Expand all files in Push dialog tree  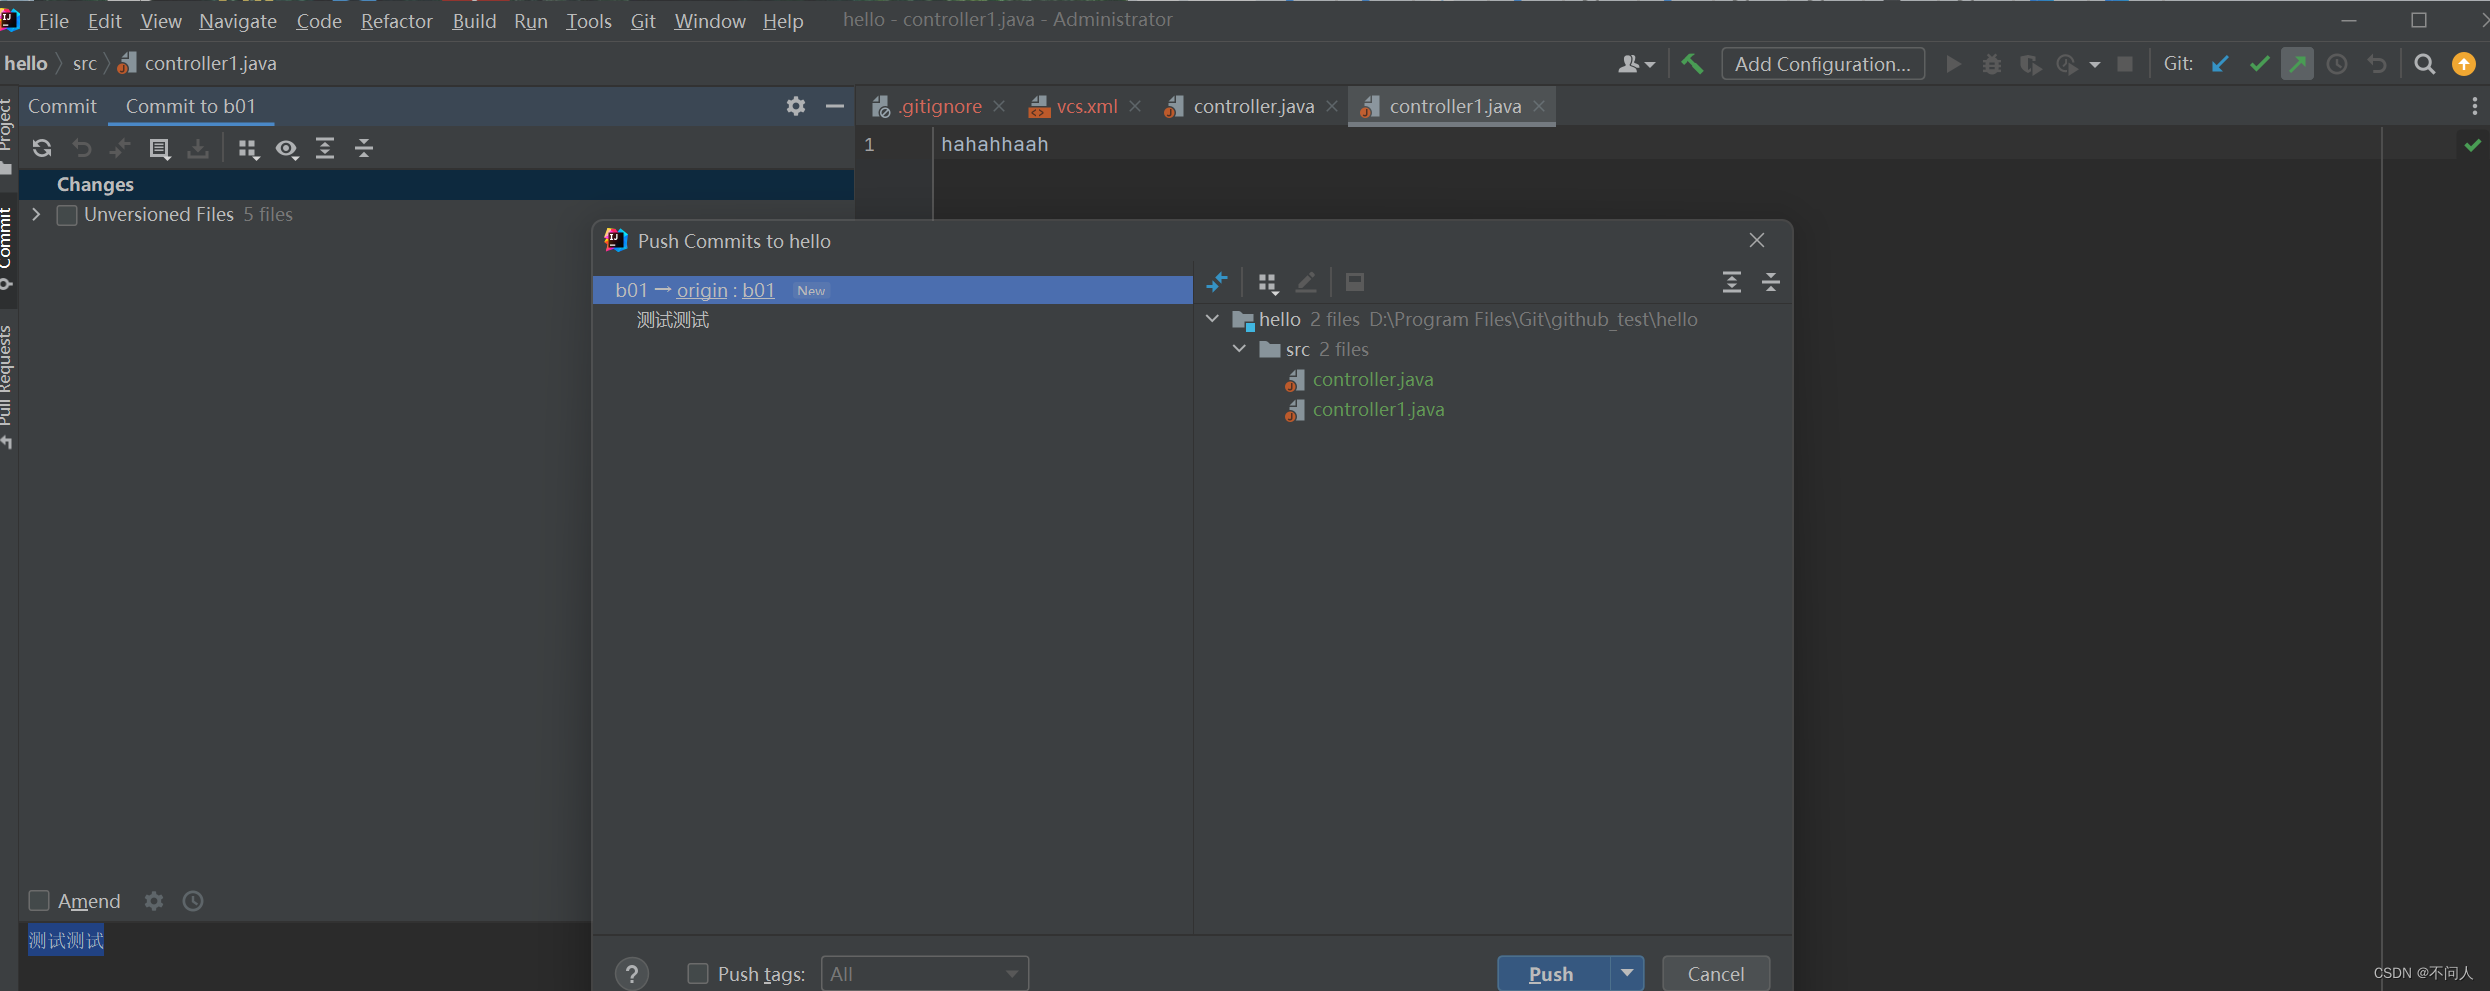tap(1732, 283)
